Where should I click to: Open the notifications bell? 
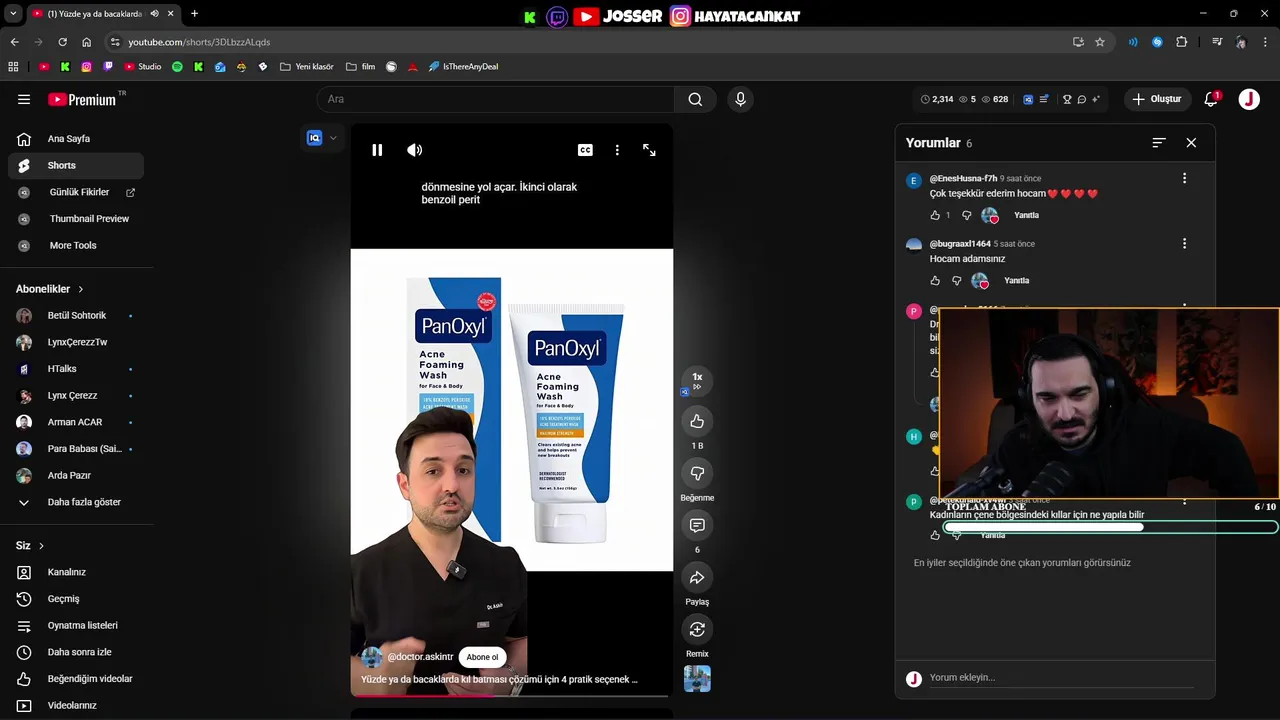[x=1211, y=99]
